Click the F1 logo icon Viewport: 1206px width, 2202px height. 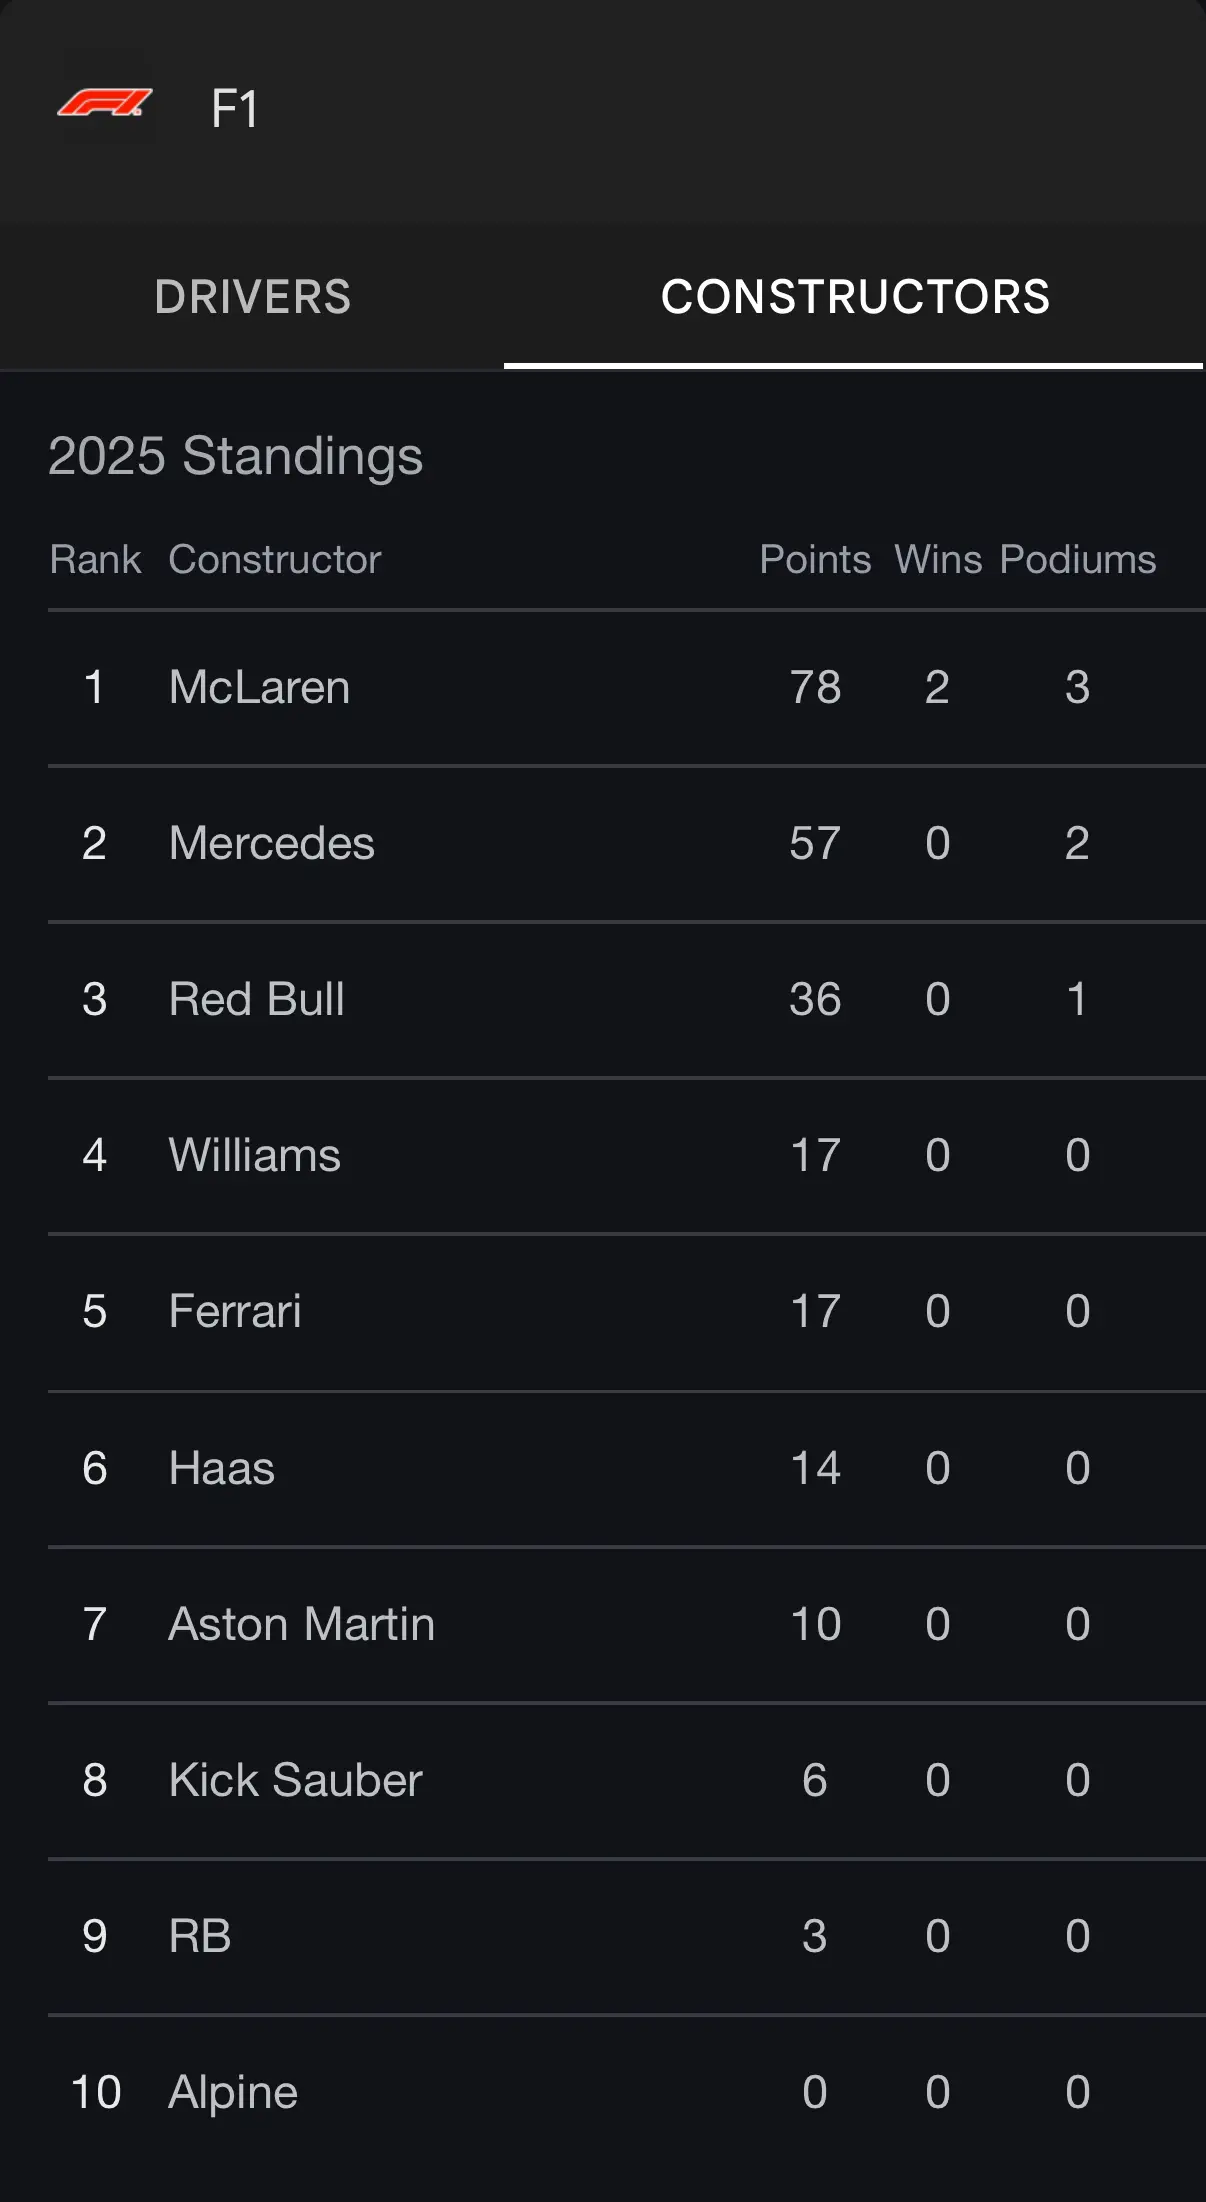click(x=105, y=103)
